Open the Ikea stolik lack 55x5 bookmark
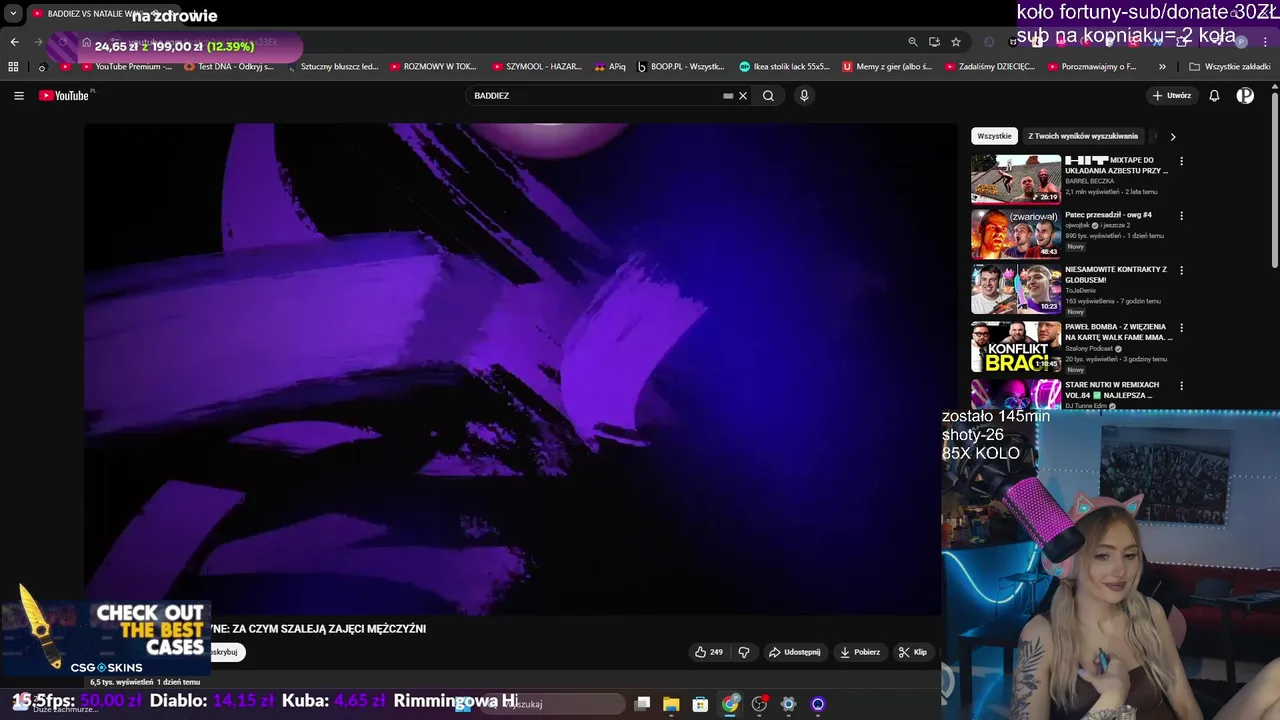 [785, 67]
